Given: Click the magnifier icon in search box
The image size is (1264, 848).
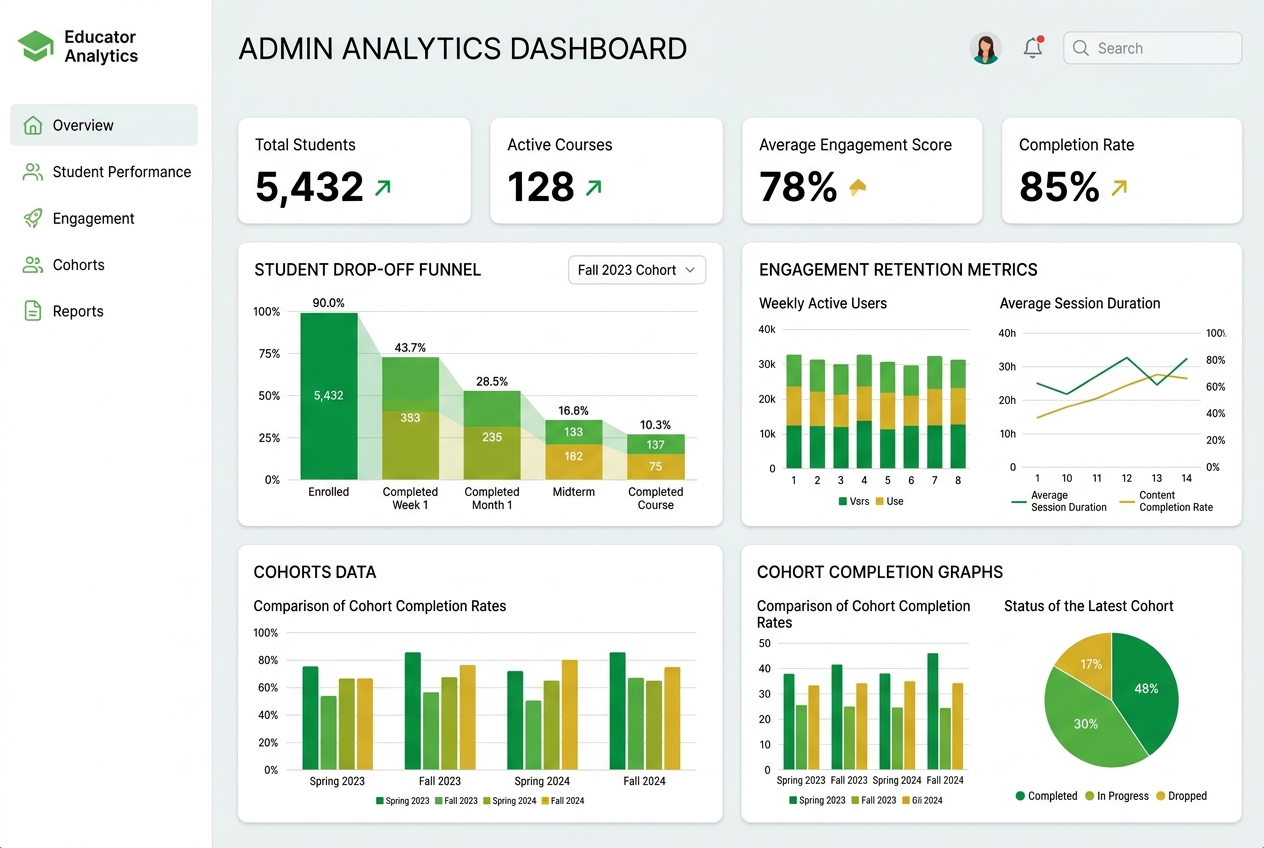Looking at the screenshot, I should 1081,48.
